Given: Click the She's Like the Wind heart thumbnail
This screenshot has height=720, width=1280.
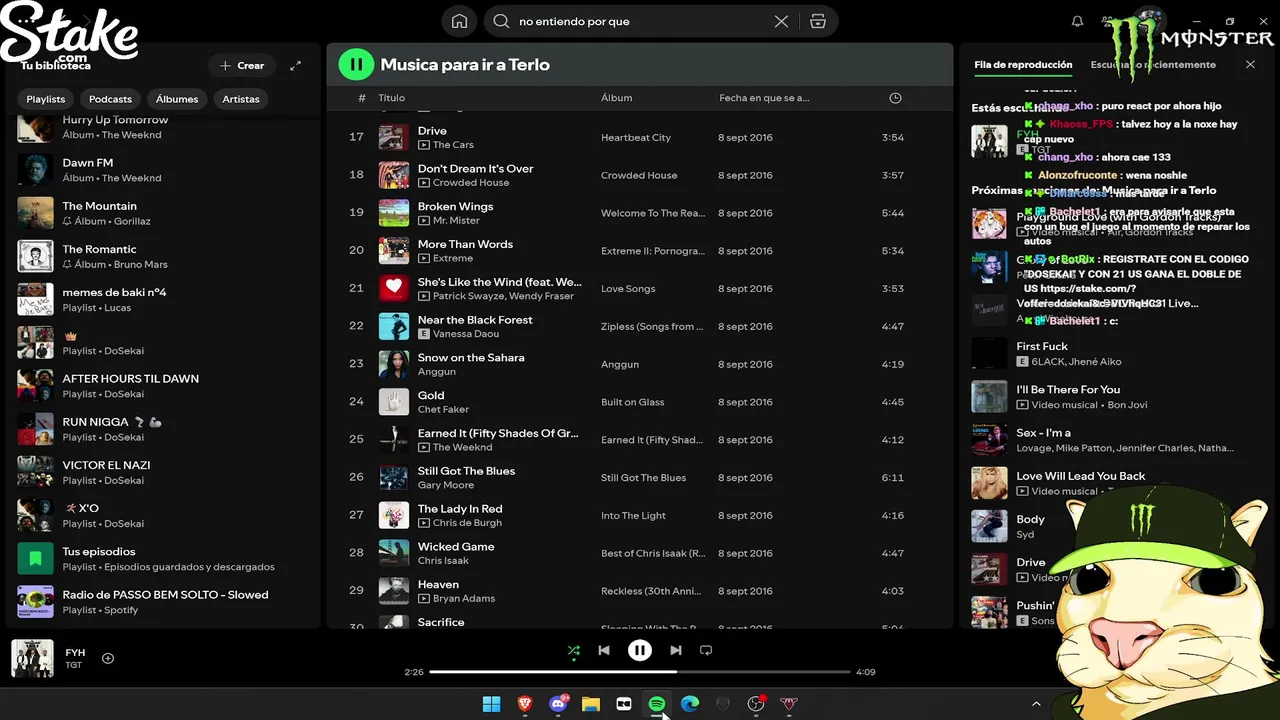Looking at the screenshot, I should (394, 288).
